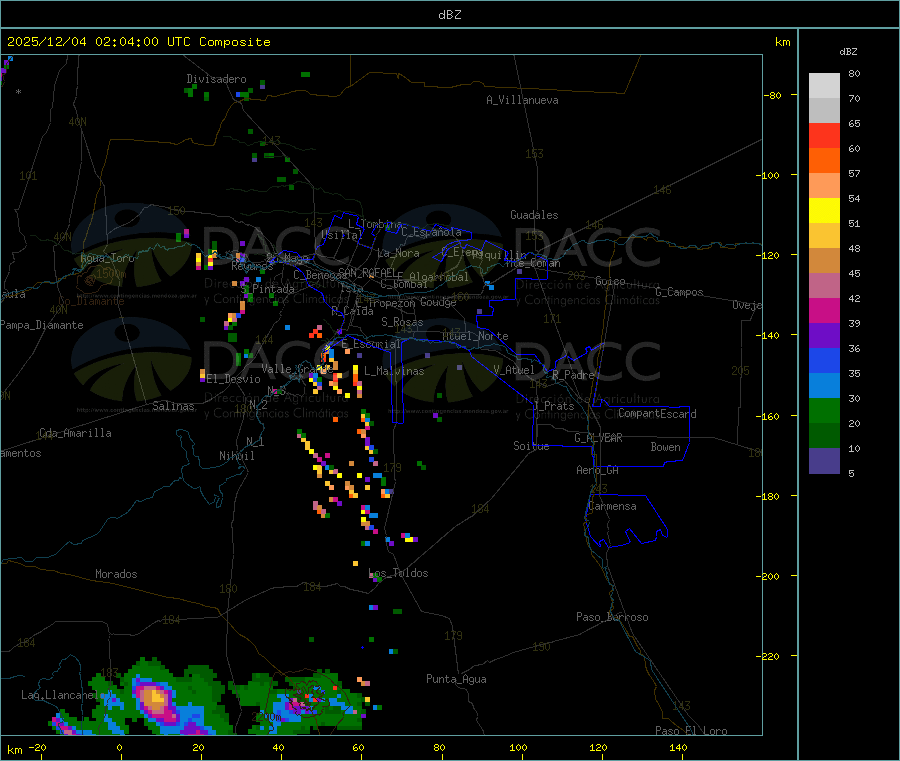
Task: Click the Aero_GA map label
Action: click(598, 470)
